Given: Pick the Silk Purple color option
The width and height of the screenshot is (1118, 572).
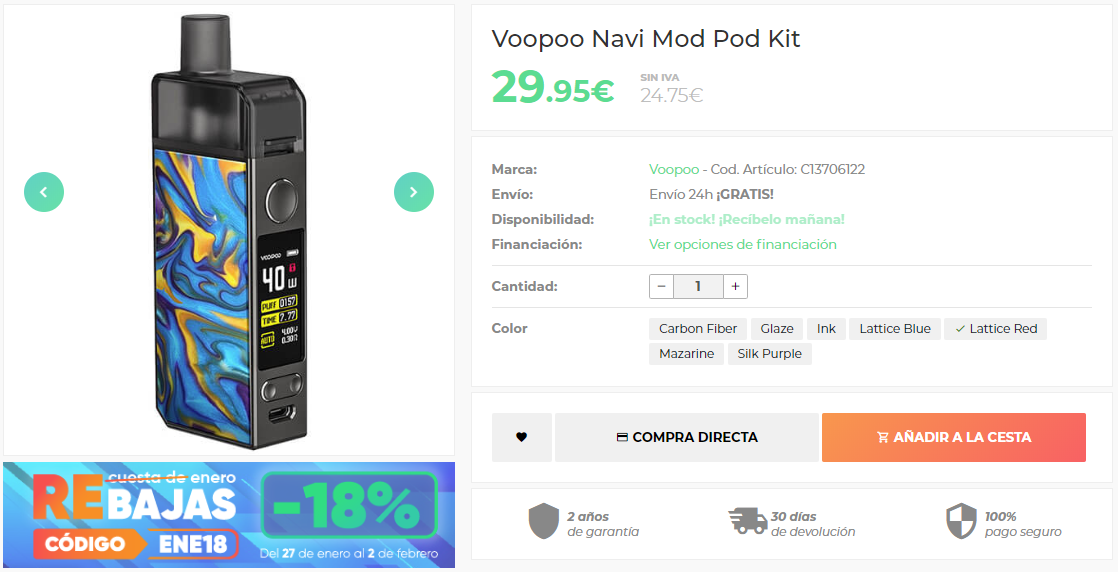Looking at the screenshot, I should pos(769,354).
